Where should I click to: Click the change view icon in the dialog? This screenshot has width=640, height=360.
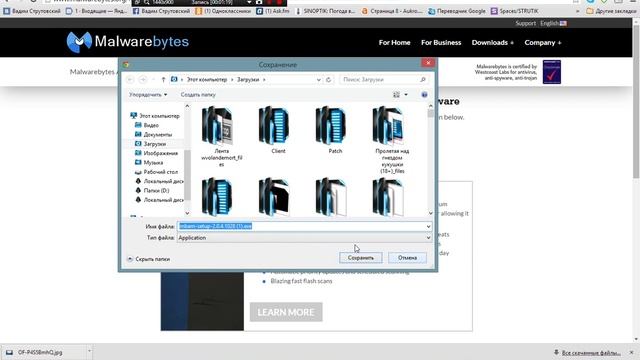(x=396, y=95)
